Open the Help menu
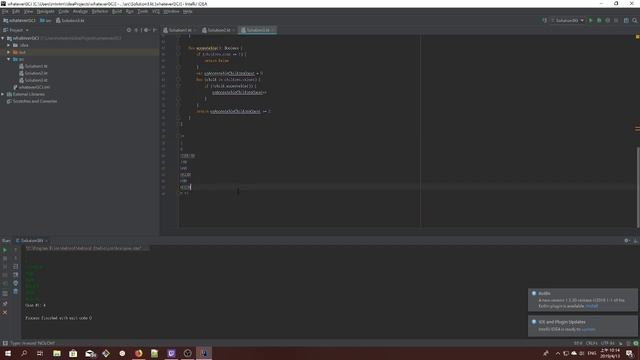 click(187, 12)
